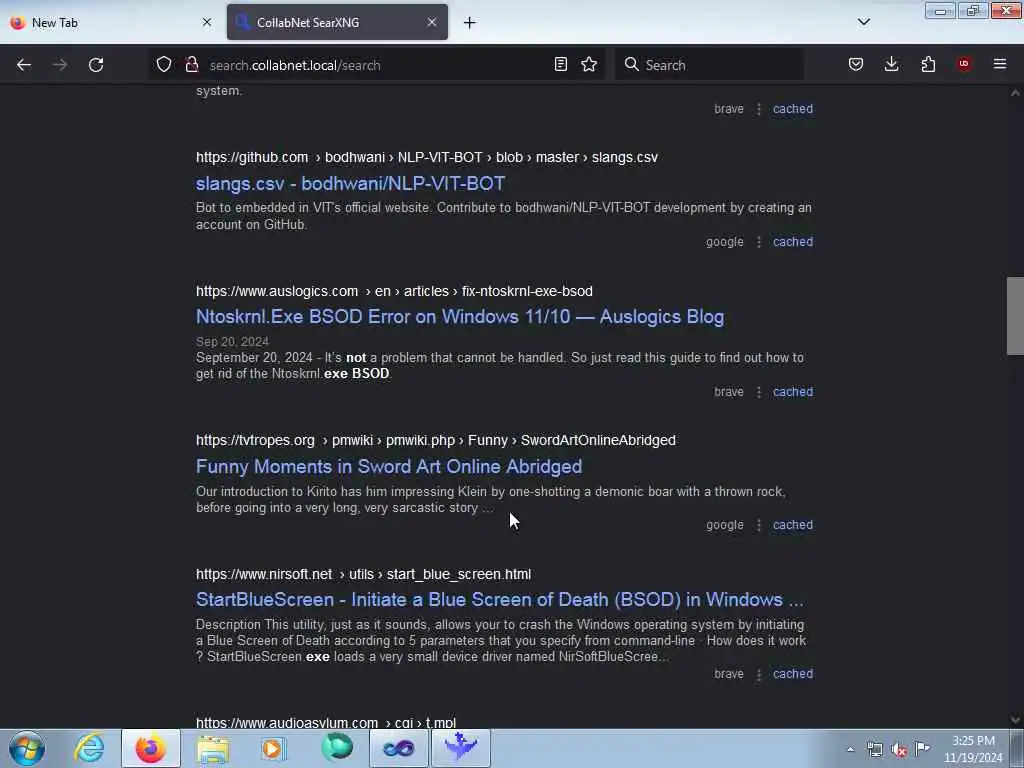Viewport: 1024px width, 768px height.
Task: Close the New Tab tab
Action: (x=207, y=22)
